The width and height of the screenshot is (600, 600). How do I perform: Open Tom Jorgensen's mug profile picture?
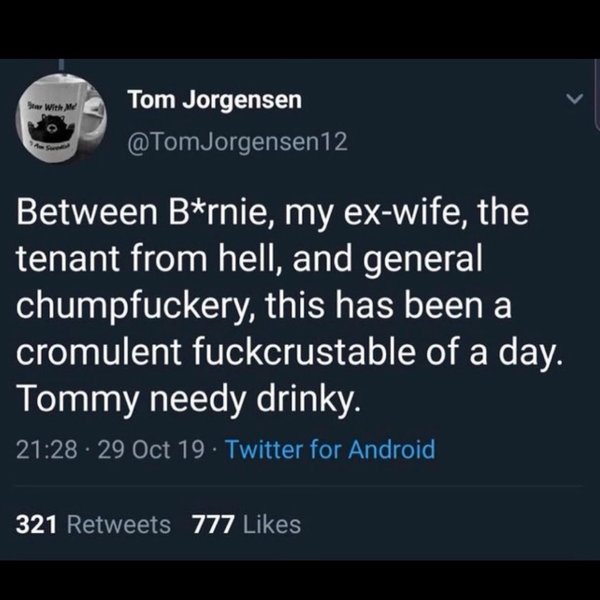57,123
